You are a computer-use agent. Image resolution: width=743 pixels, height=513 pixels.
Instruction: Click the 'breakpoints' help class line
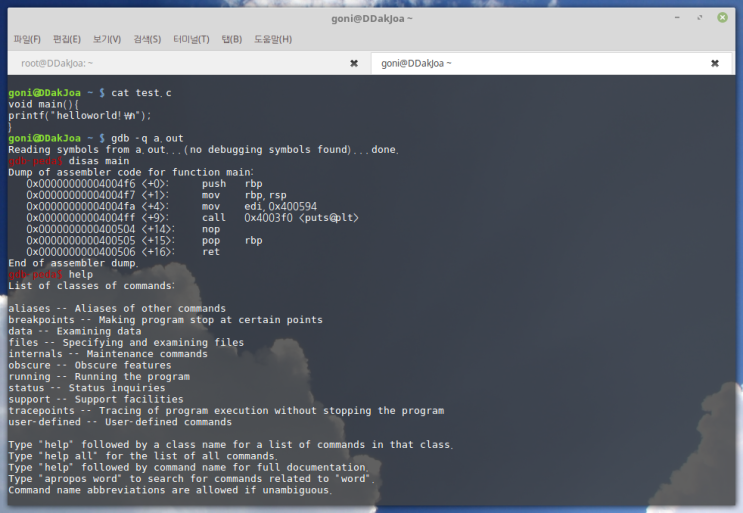tap(165, 320)
